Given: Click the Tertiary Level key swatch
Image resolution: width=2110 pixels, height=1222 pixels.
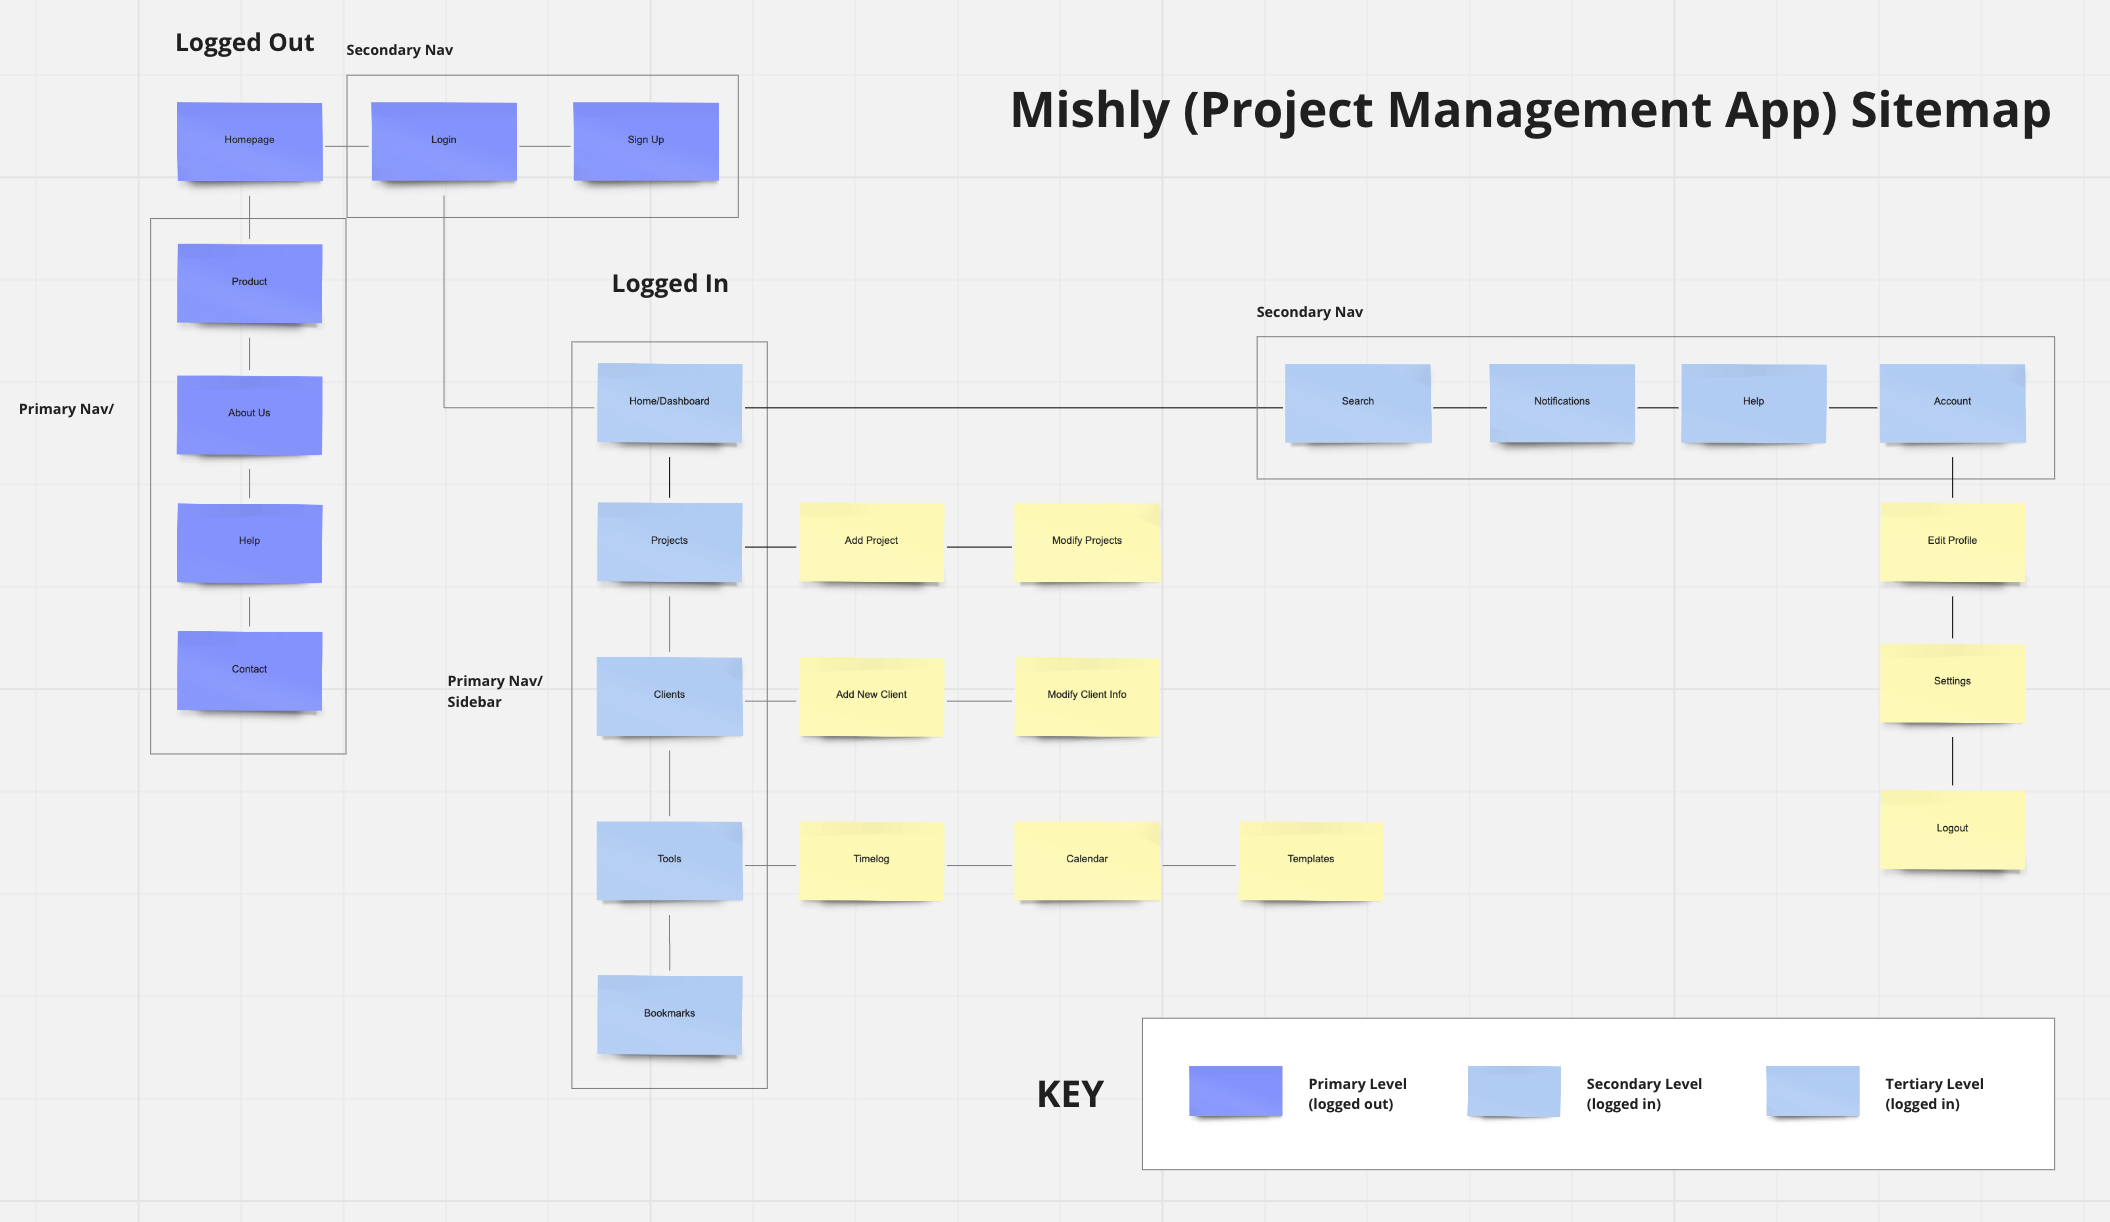Looking at the screenshot, I should [x=1813, y=1091].
